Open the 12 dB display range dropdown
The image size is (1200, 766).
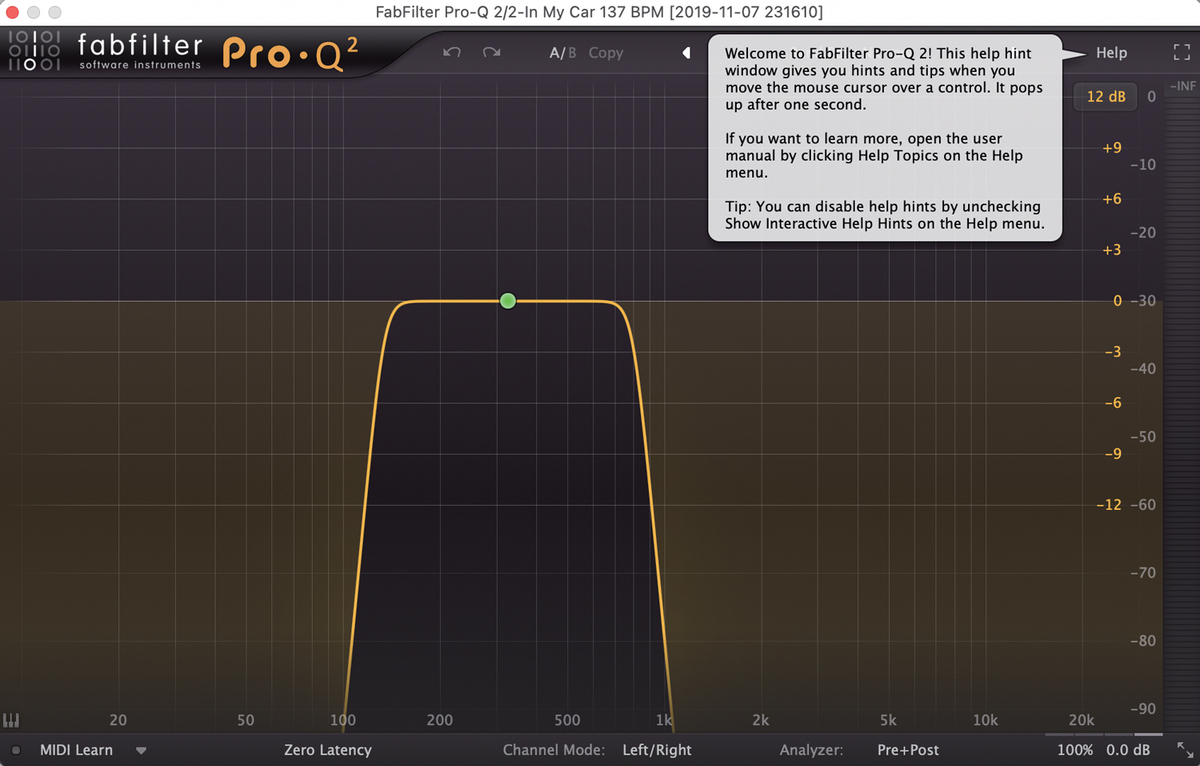1106,96
